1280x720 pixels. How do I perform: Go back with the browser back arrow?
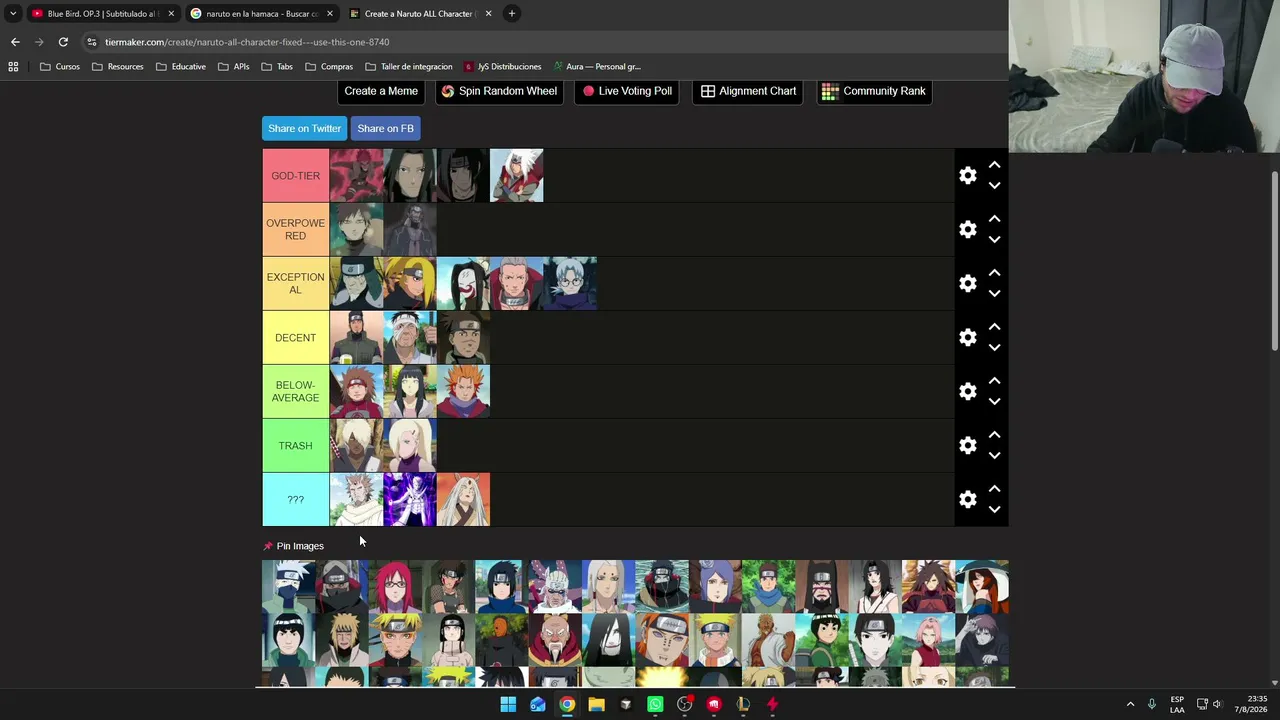[15, 42]
